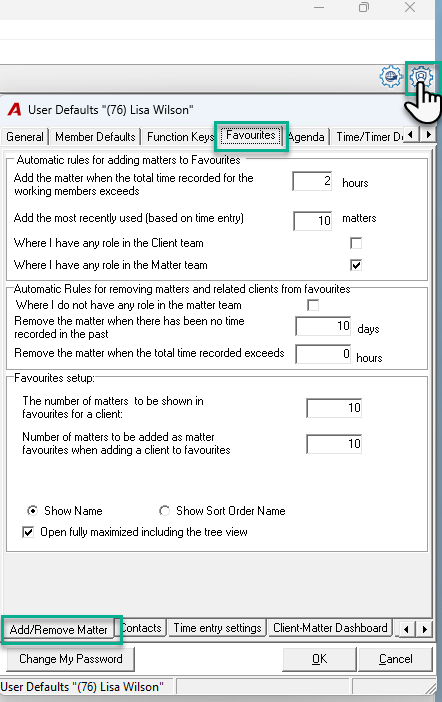442x702 pixels.
Task: Click the window resize grip in status bar
Action: [430, 688]
